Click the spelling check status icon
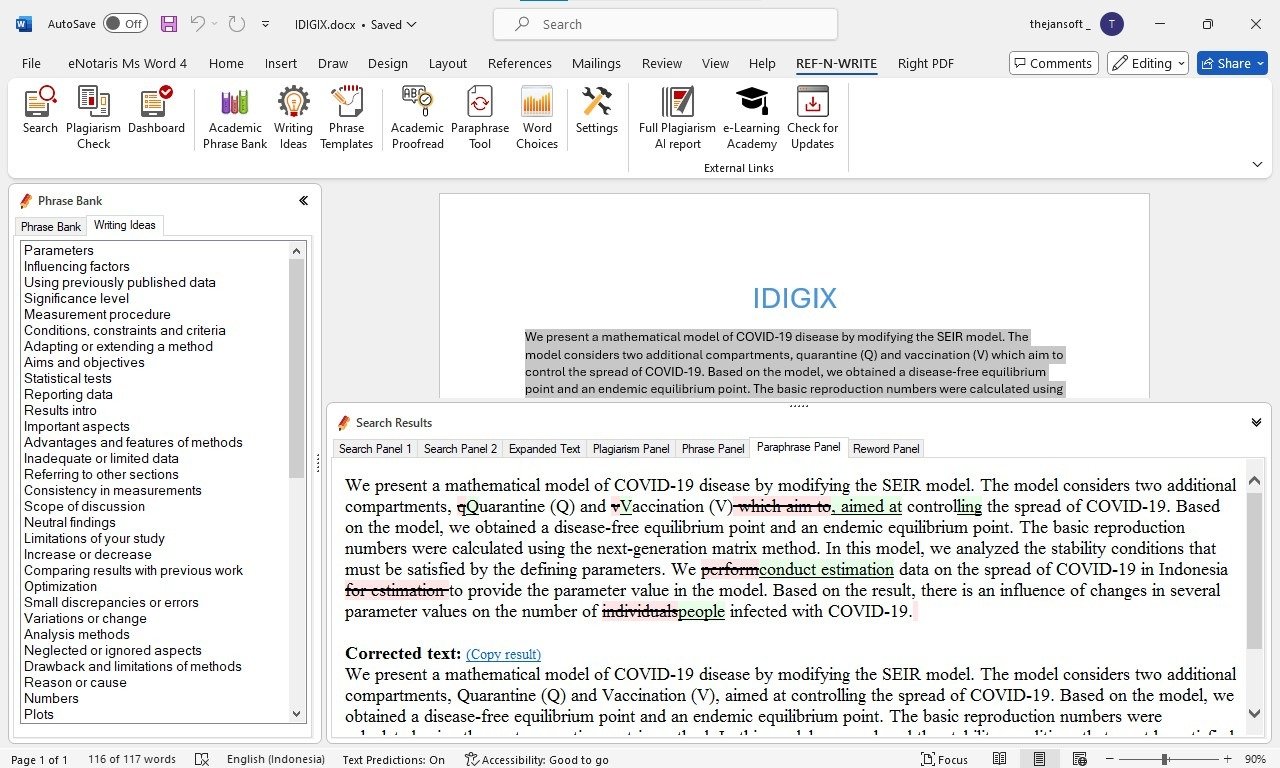 pyautogui.click(x=202, y=759)
